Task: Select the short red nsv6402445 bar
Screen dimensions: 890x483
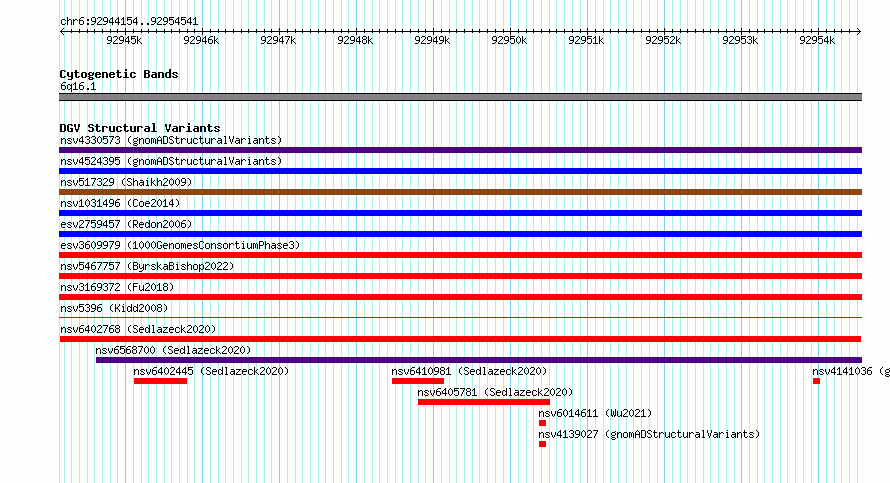Action: coord(161,381)
